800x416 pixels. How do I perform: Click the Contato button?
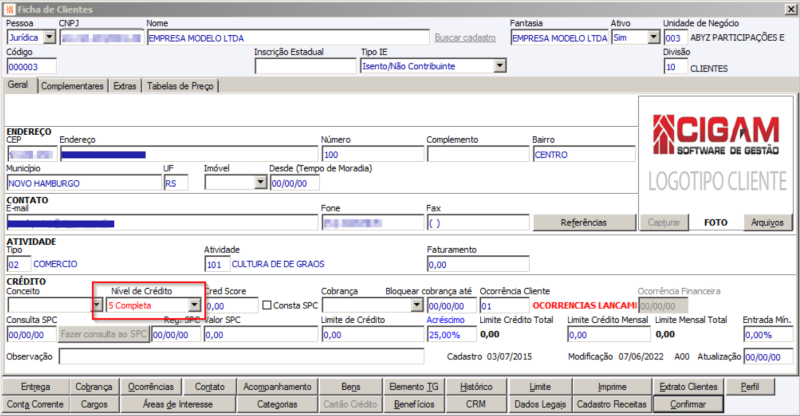210,387
